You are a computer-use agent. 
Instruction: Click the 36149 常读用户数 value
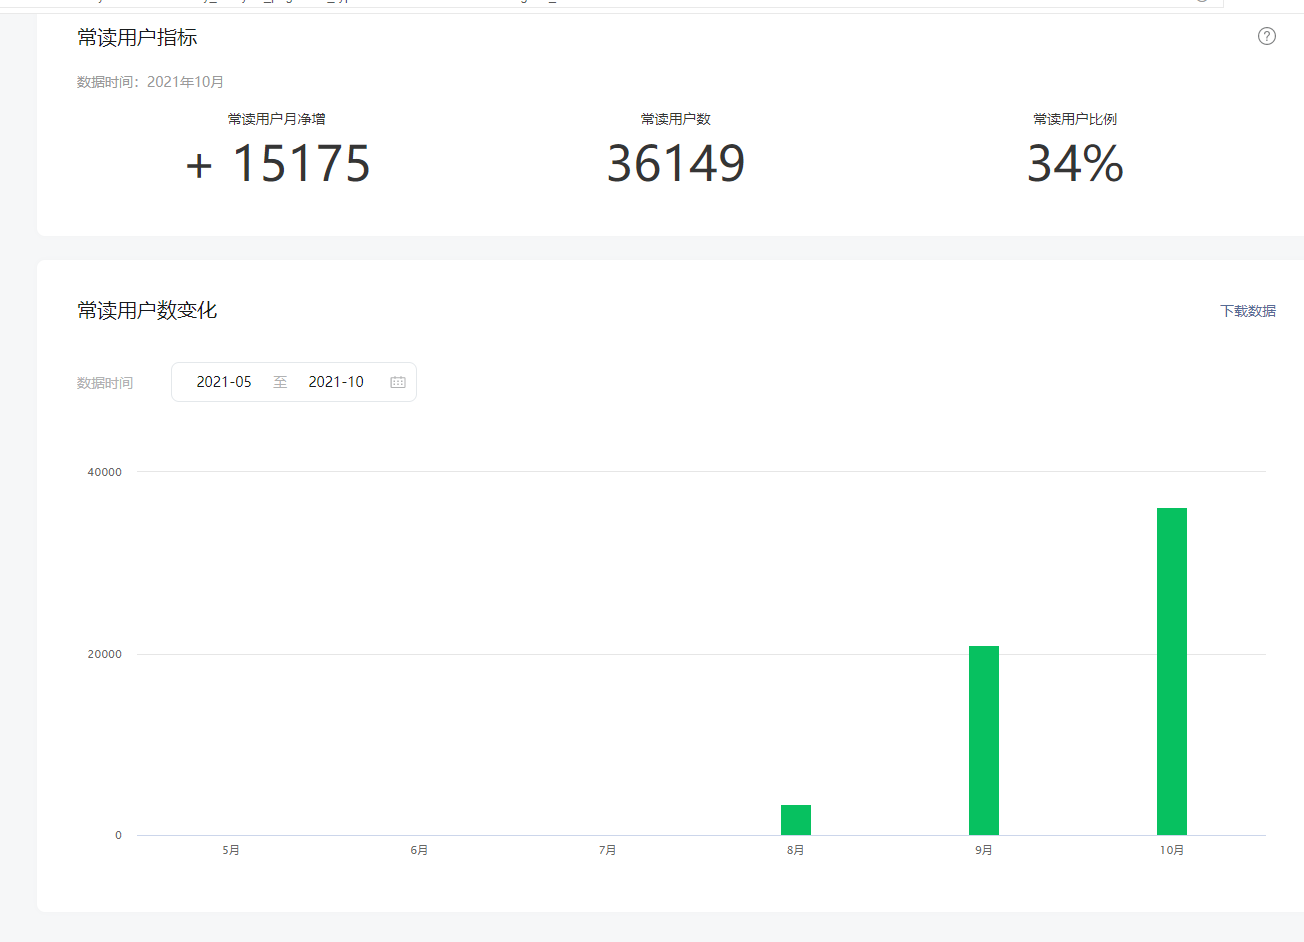[675, 164]
